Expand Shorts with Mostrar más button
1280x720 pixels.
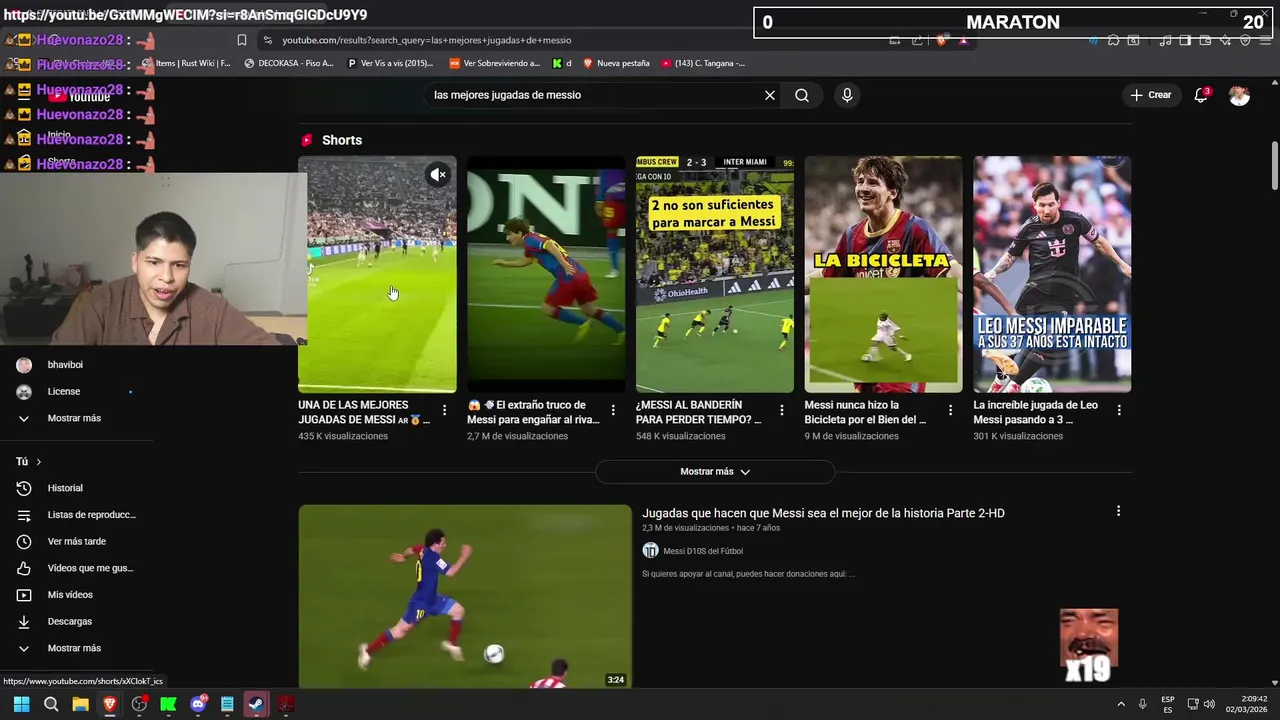(x=715, y=472)
